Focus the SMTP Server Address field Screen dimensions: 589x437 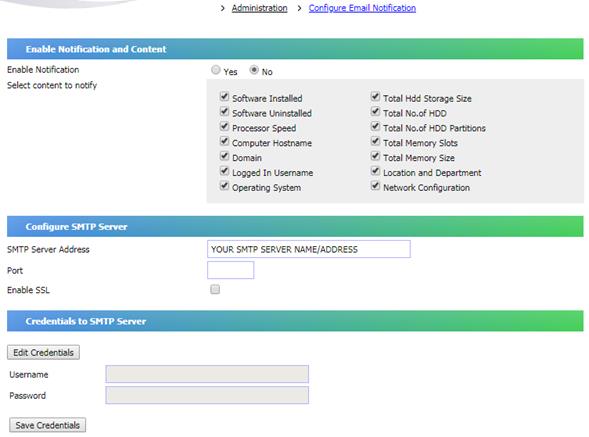coord(309,249)
